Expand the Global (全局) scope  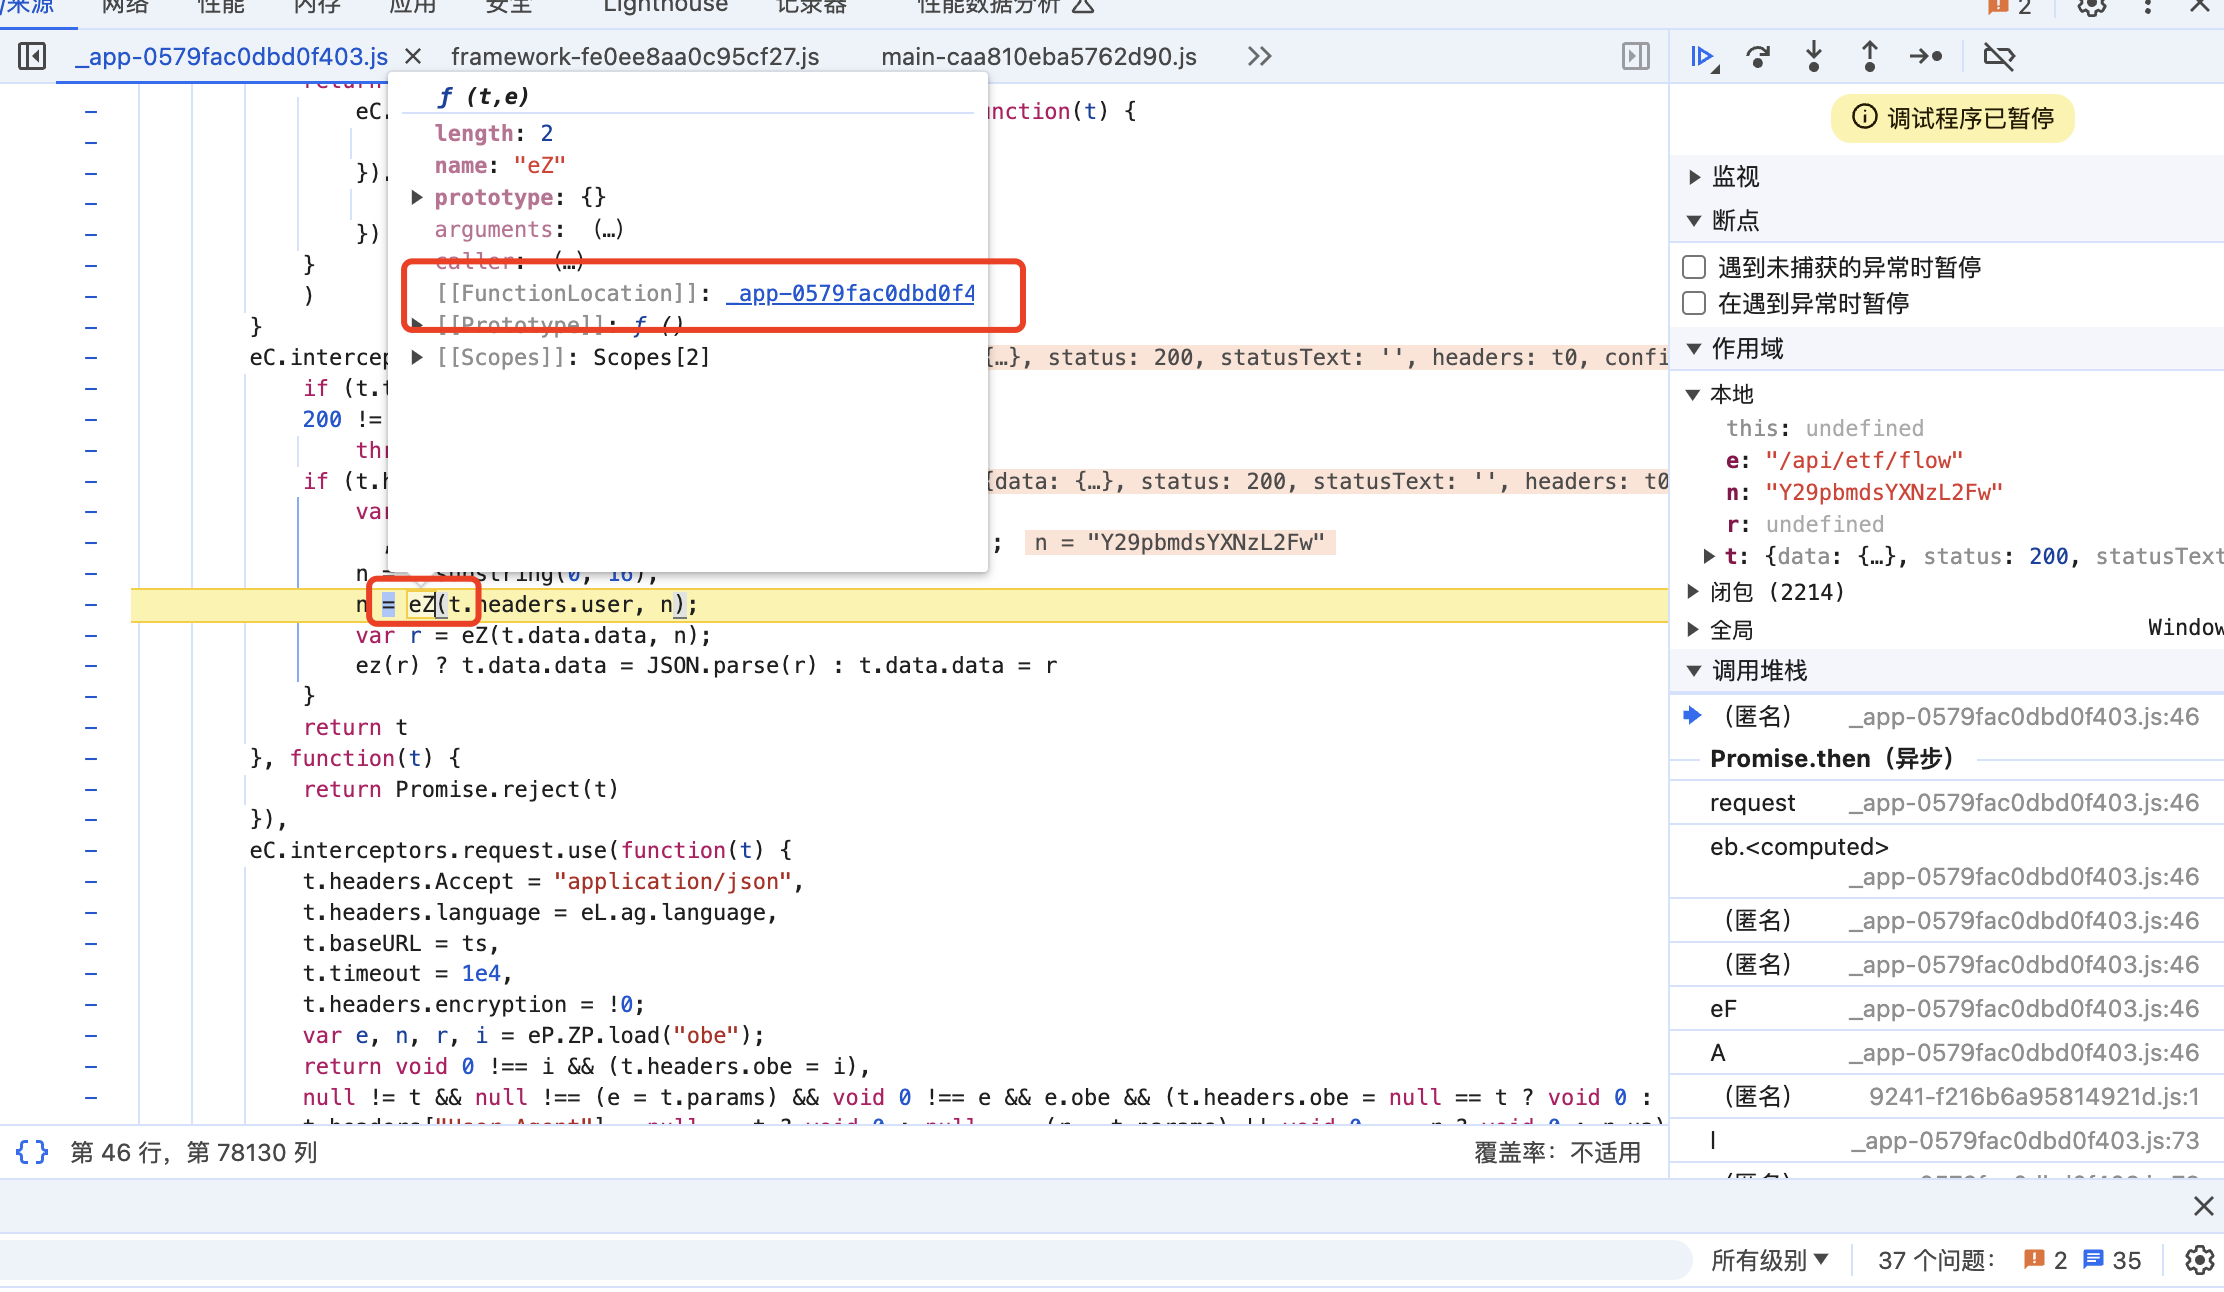click(x=1693, y=629)
